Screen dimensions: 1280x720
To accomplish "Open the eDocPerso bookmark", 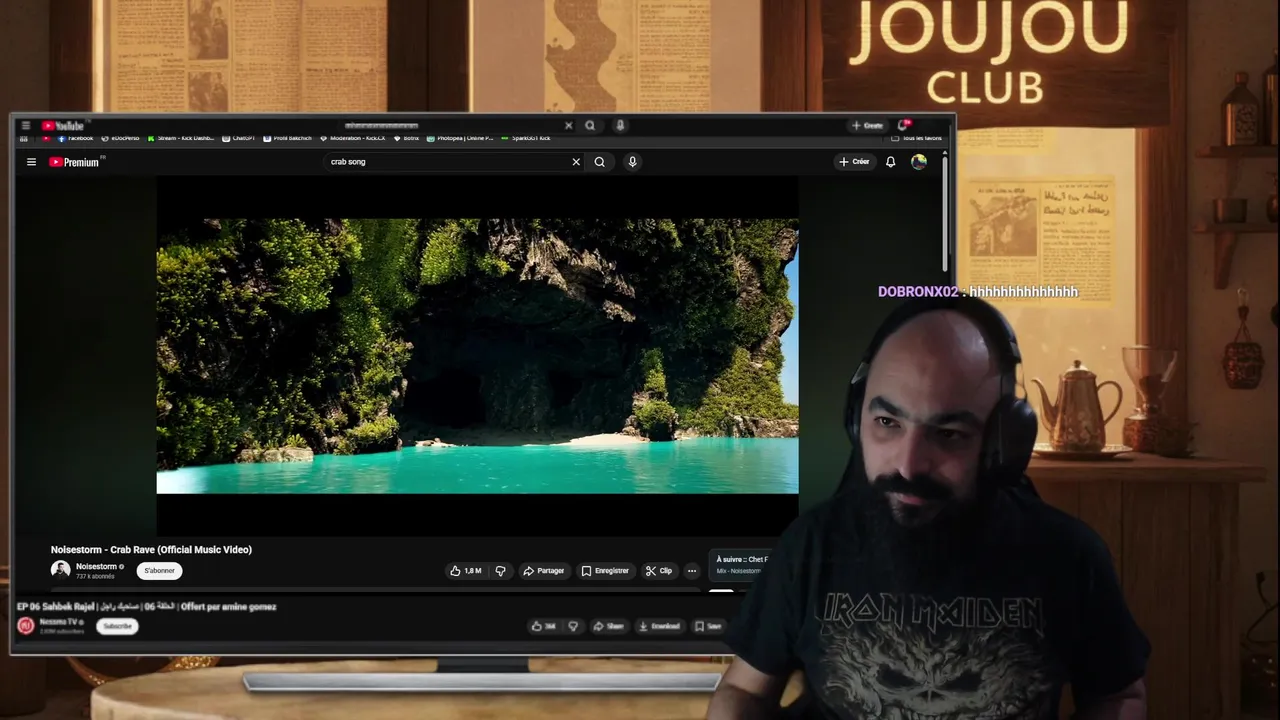I will point(122,138).
